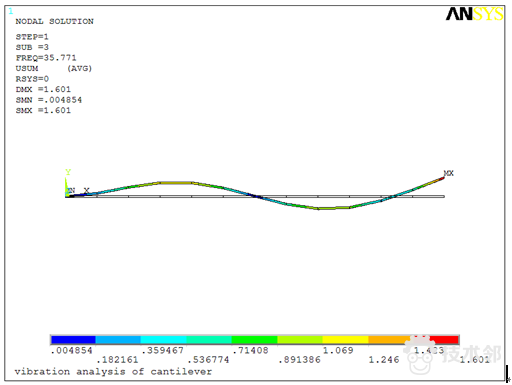Click the deformed beam's upper crest segment
The height and width of the screenshot is (385, 512).
tap(176, 183)
